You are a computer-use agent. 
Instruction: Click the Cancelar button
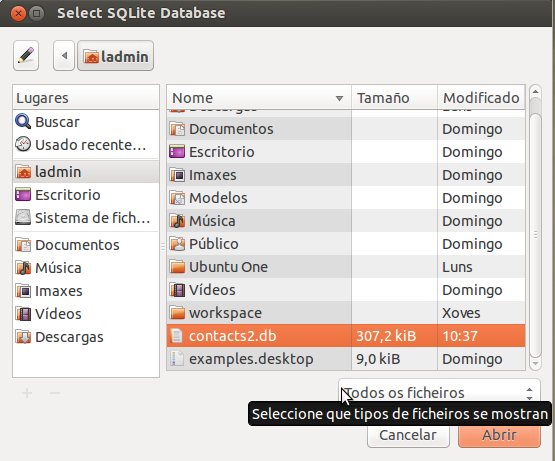(x=408, y=435)
